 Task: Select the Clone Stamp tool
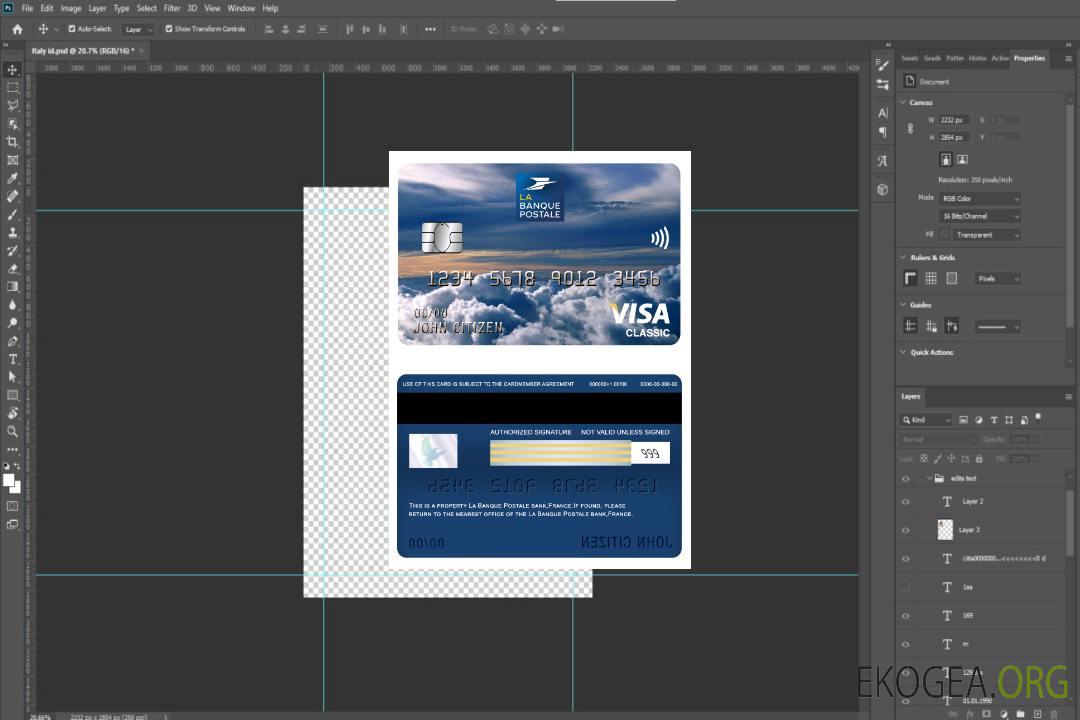[x=12, y=232]
